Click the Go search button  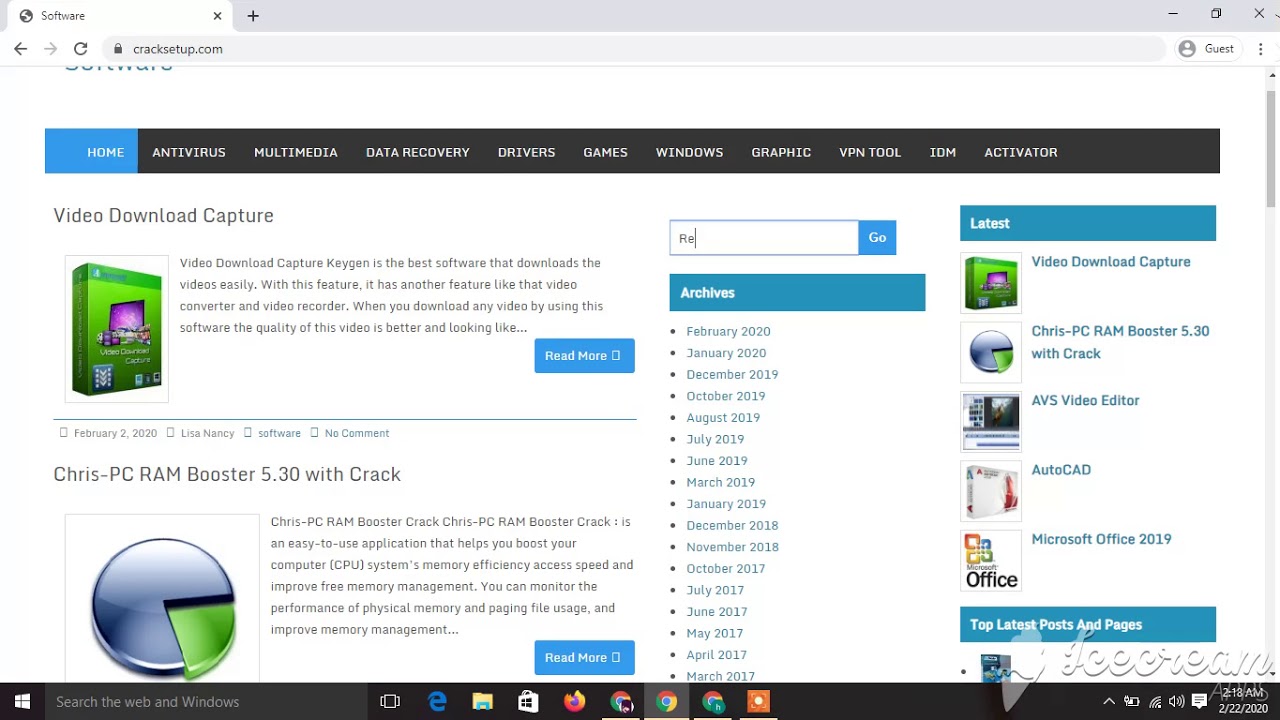877,238
